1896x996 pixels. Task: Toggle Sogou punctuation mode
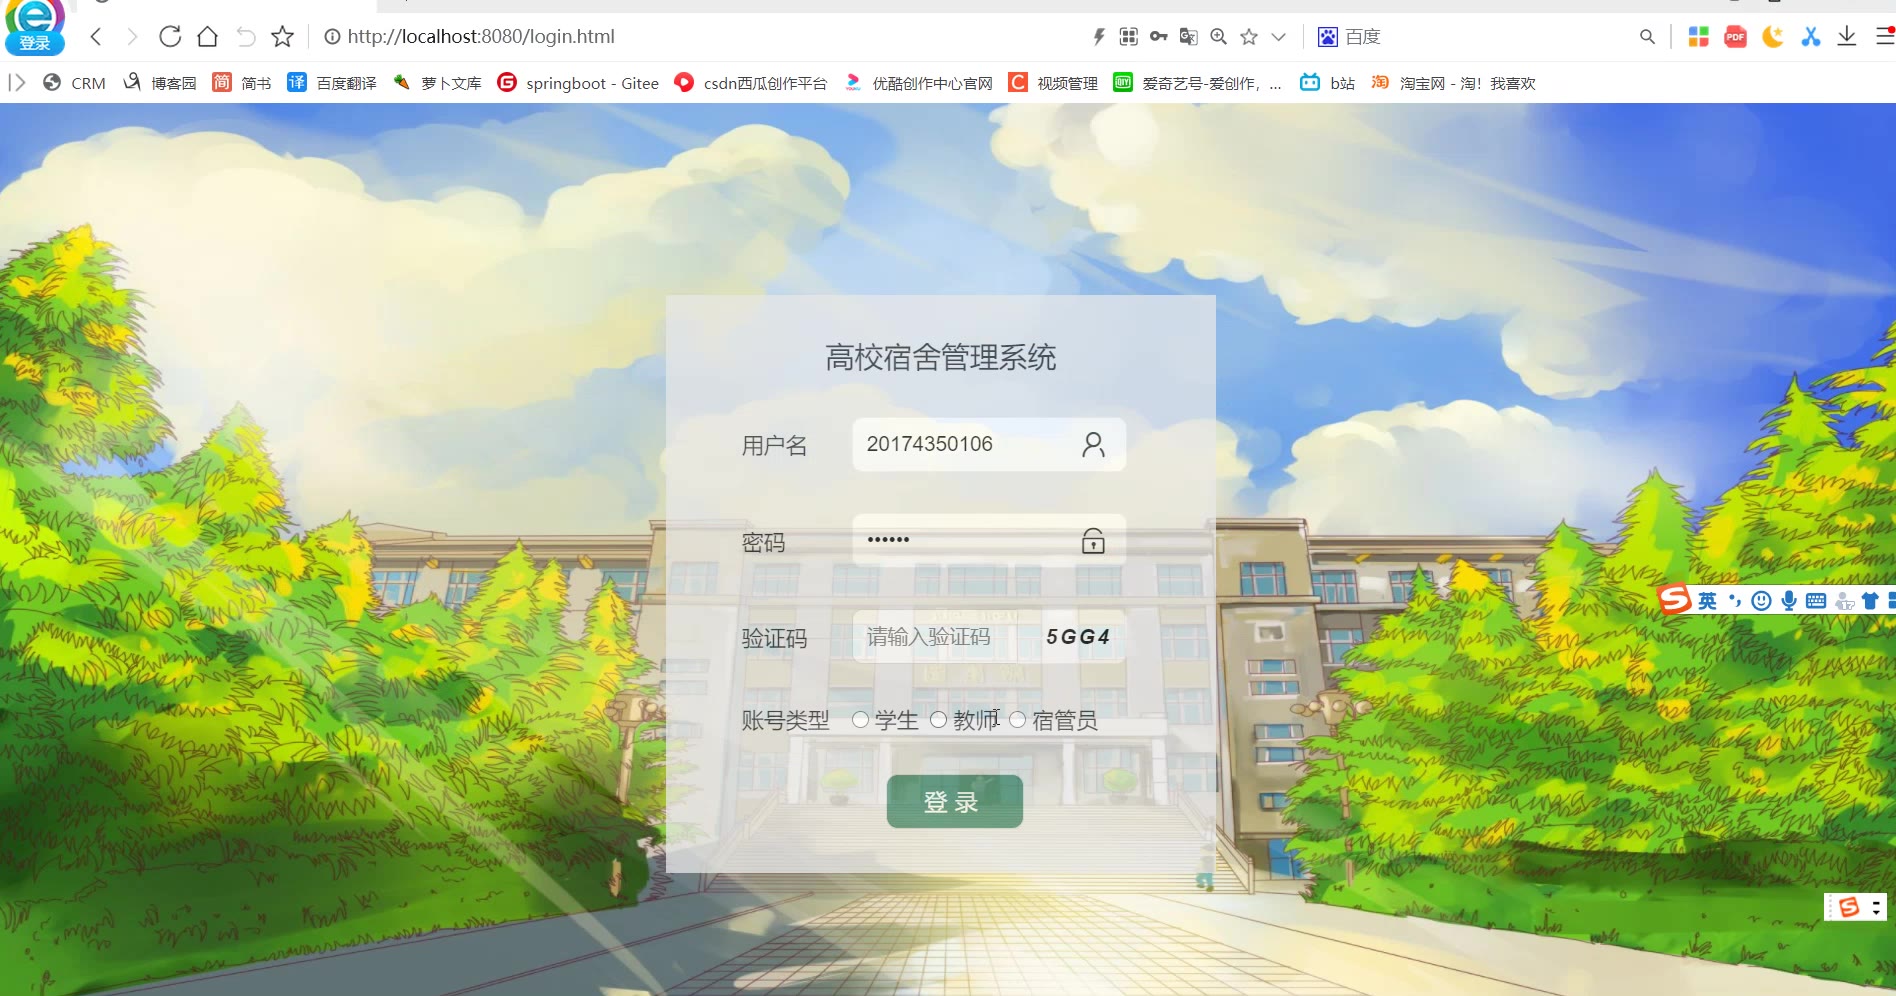pyautogui.click(x=1735, y=601)
